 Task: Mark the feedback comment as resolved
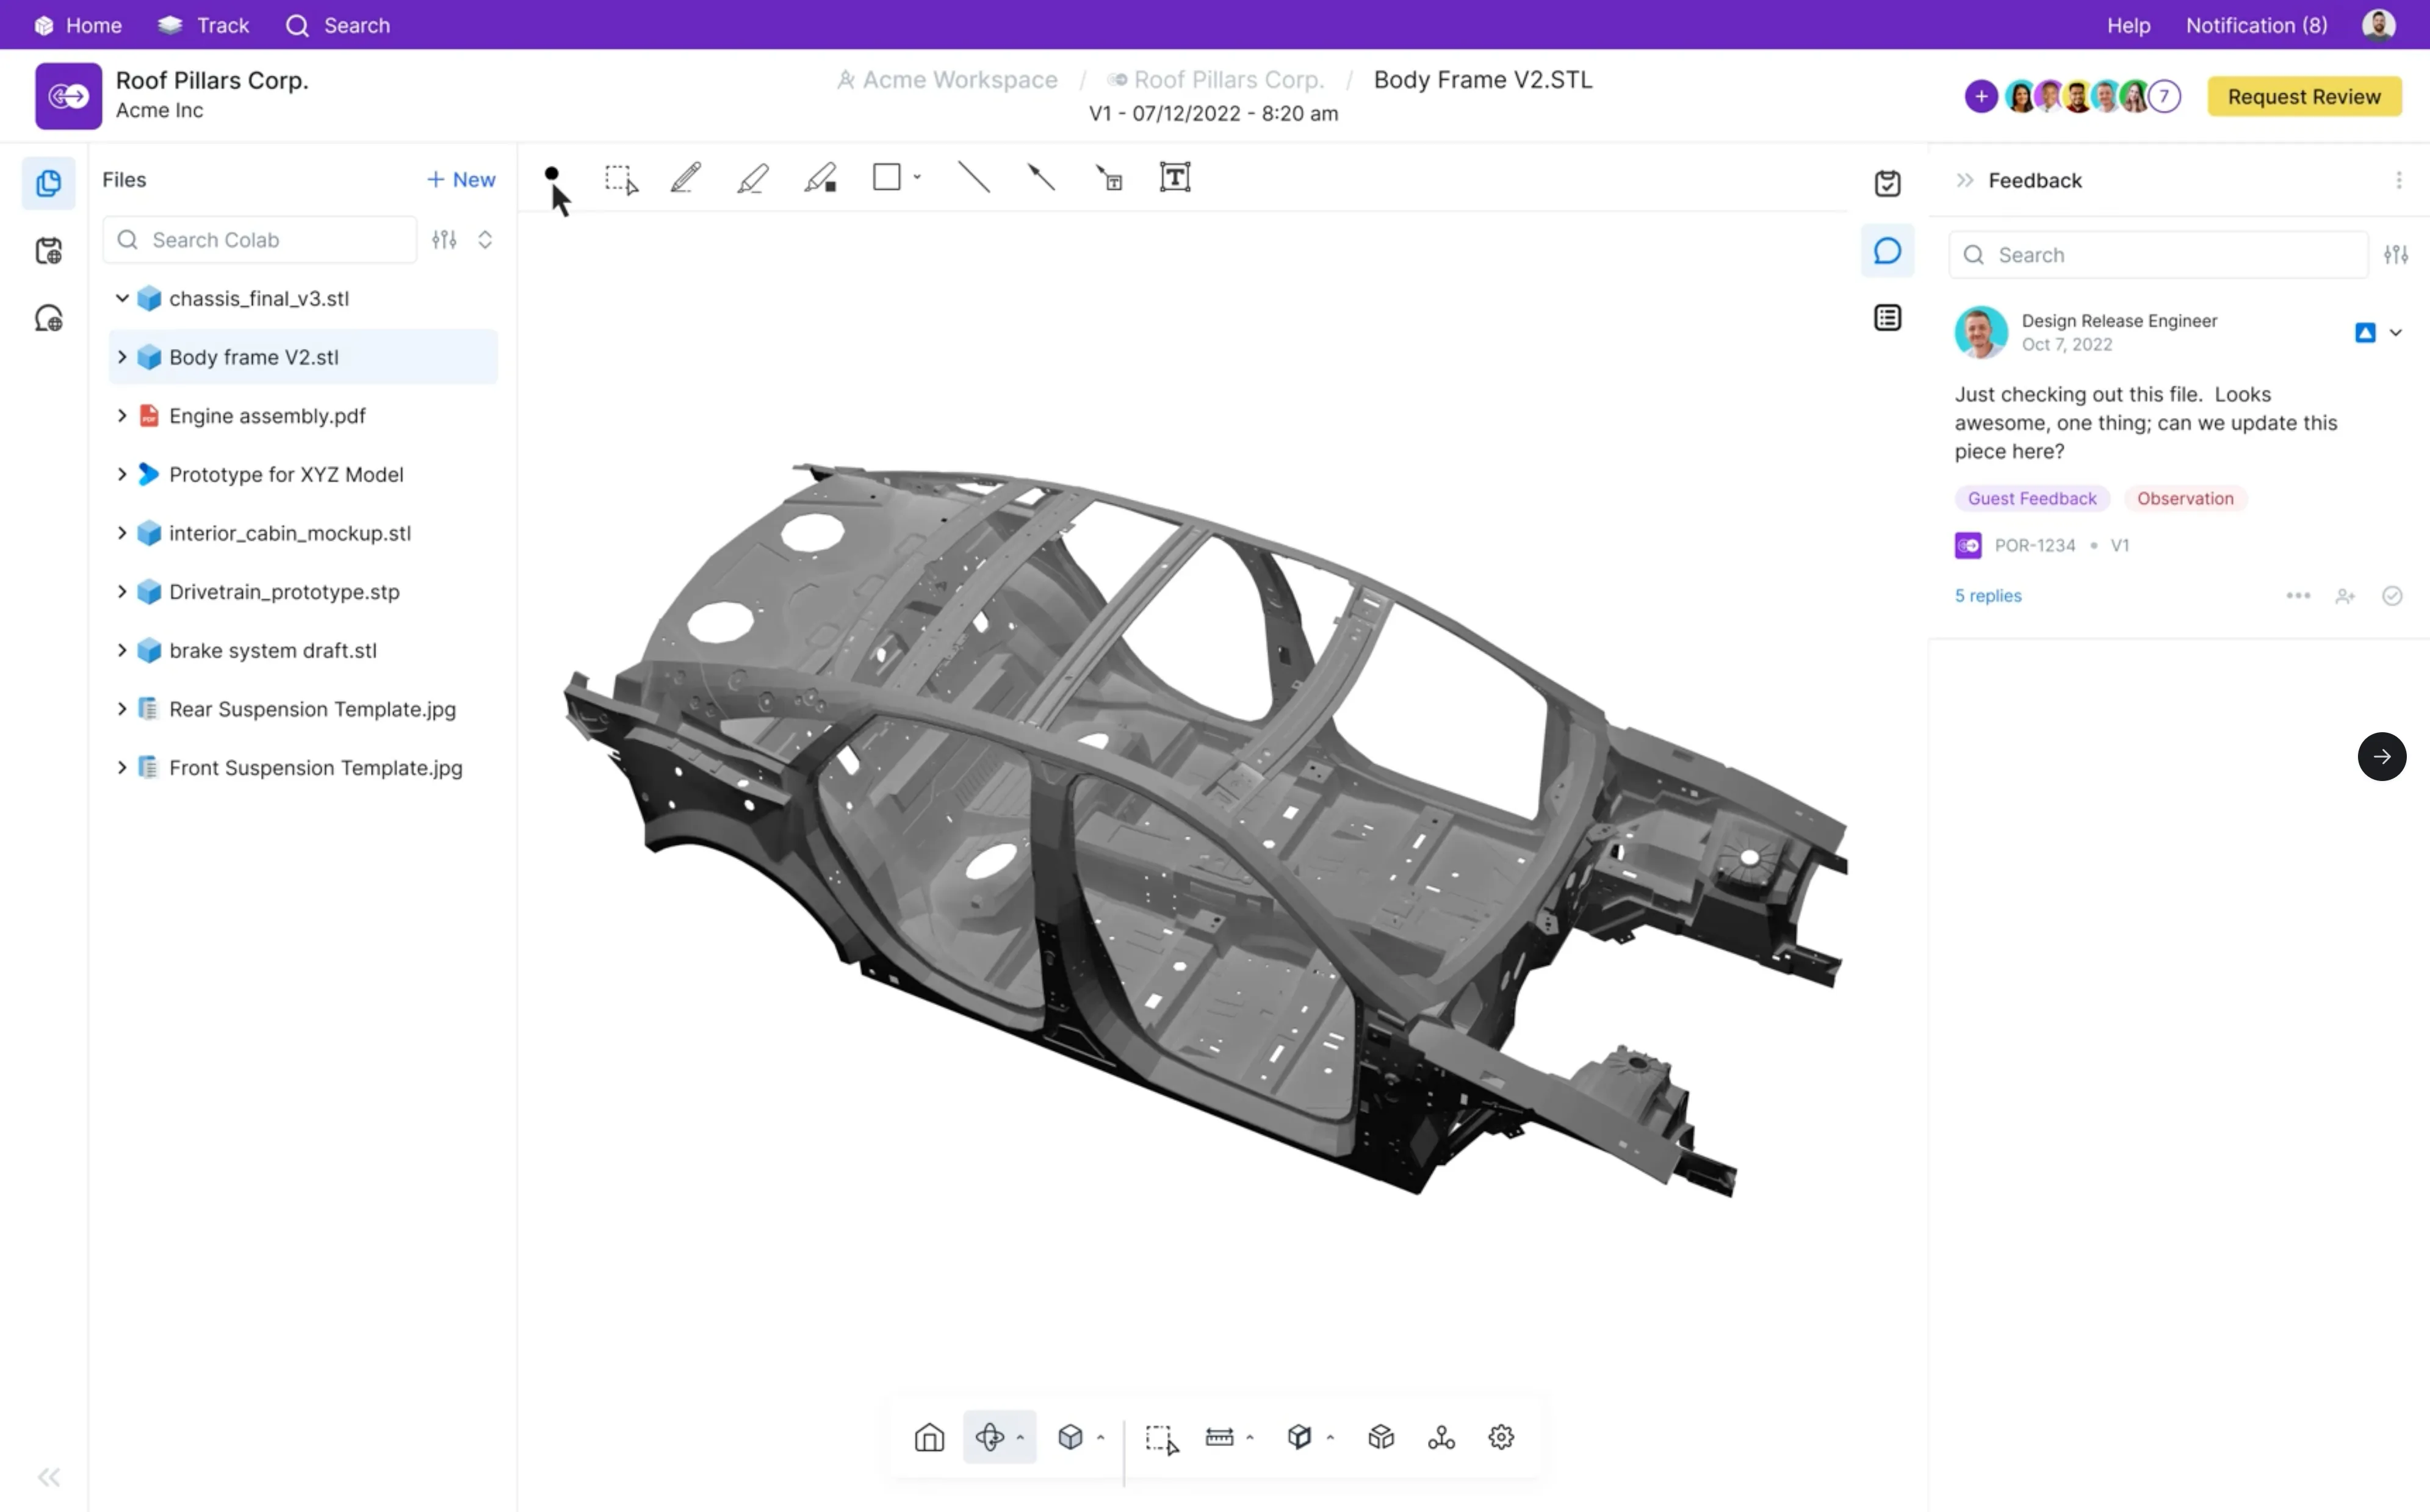pyautogui.click(x=2392, y=596)
